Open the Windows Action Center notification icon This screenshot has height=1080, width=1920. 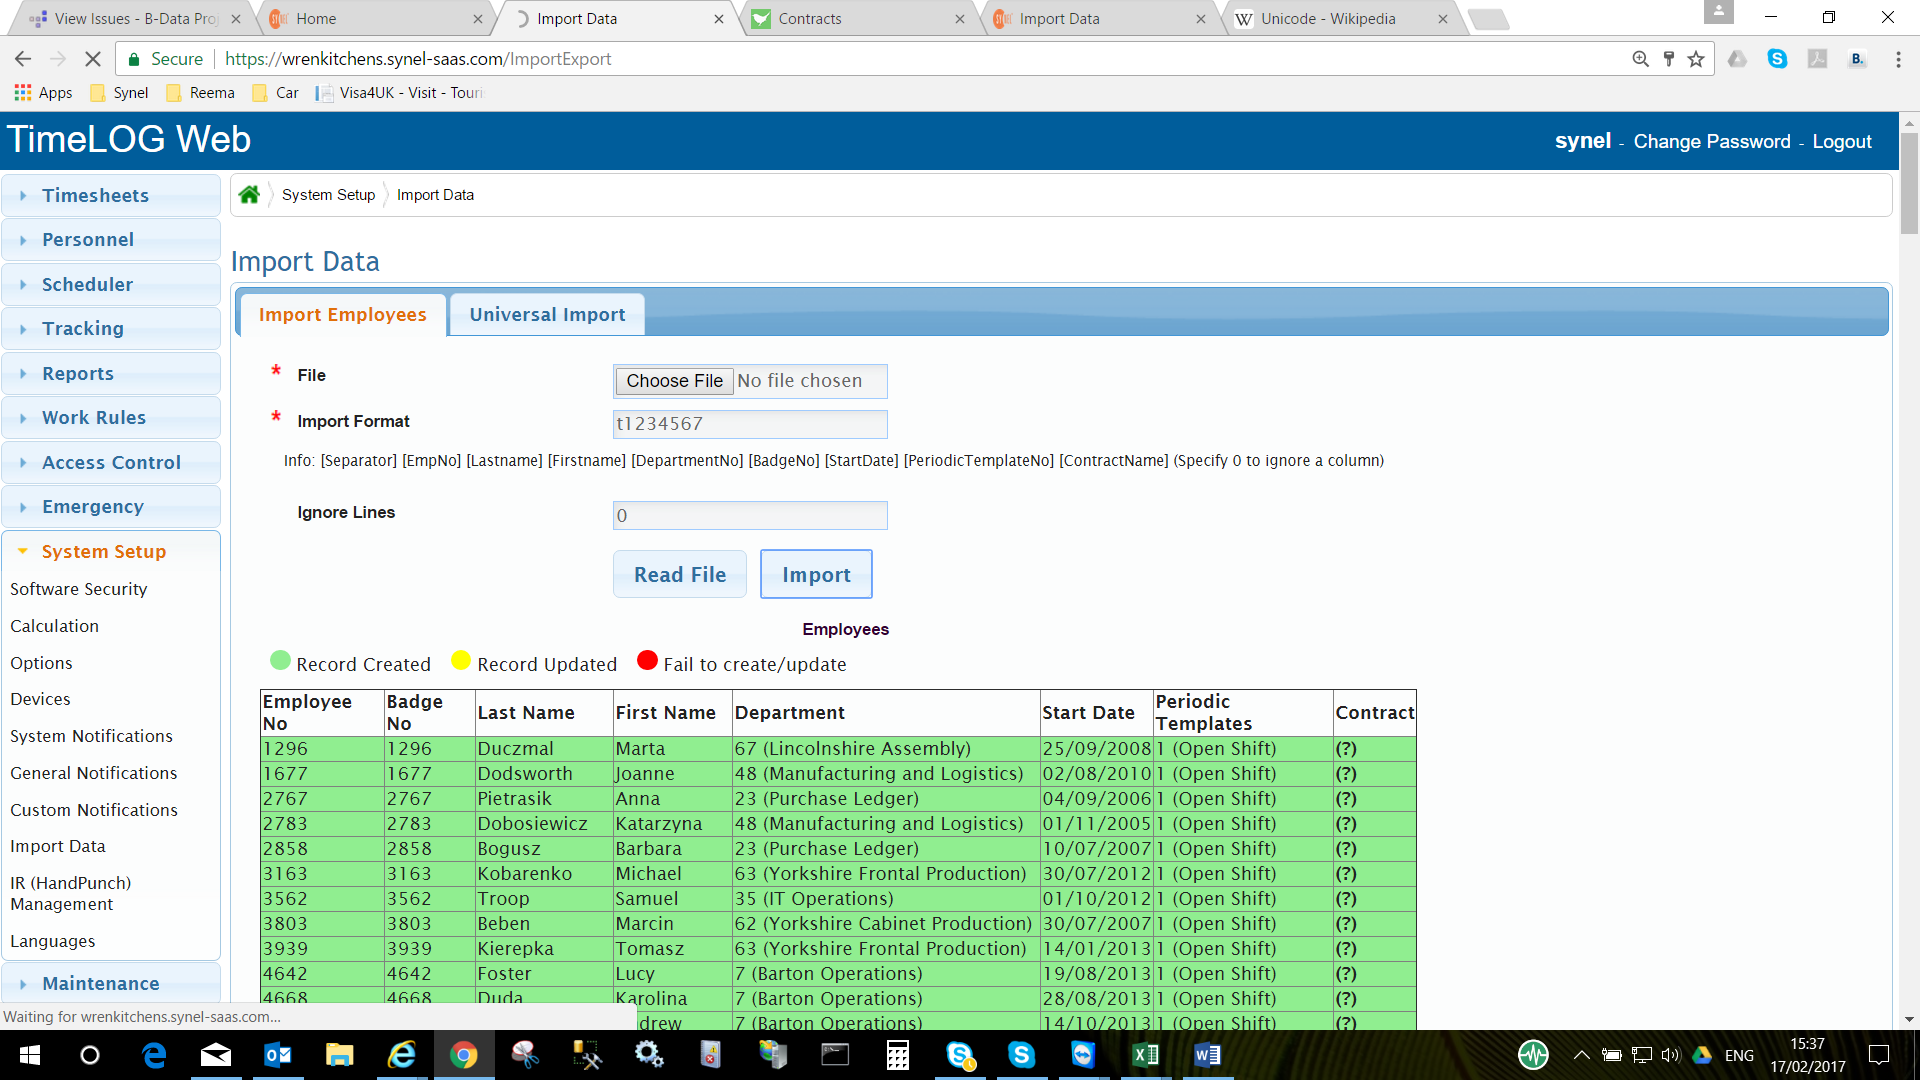tap(1879, 1055)
